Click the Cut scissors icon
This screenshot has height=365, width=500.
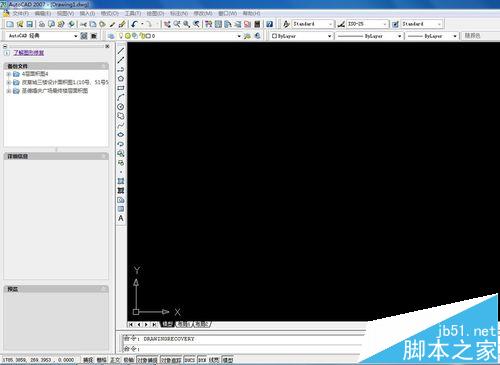(83, 24)
